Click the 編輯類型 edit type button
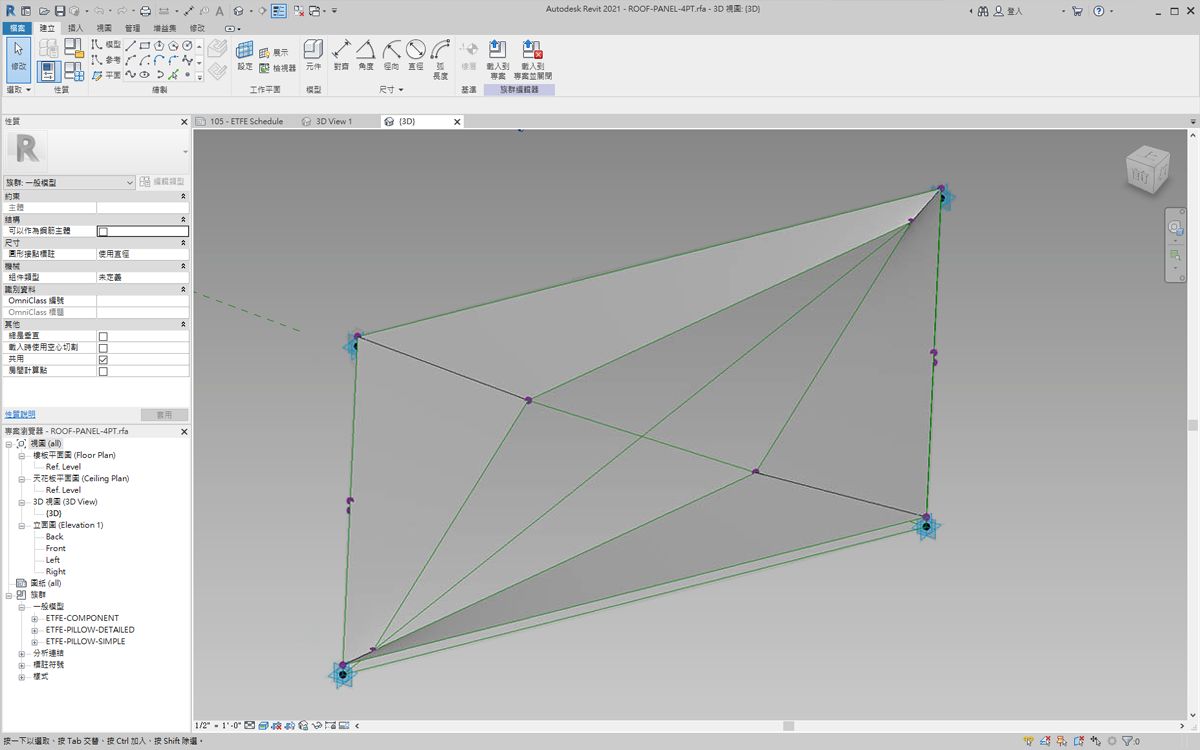 coord(163,182)
